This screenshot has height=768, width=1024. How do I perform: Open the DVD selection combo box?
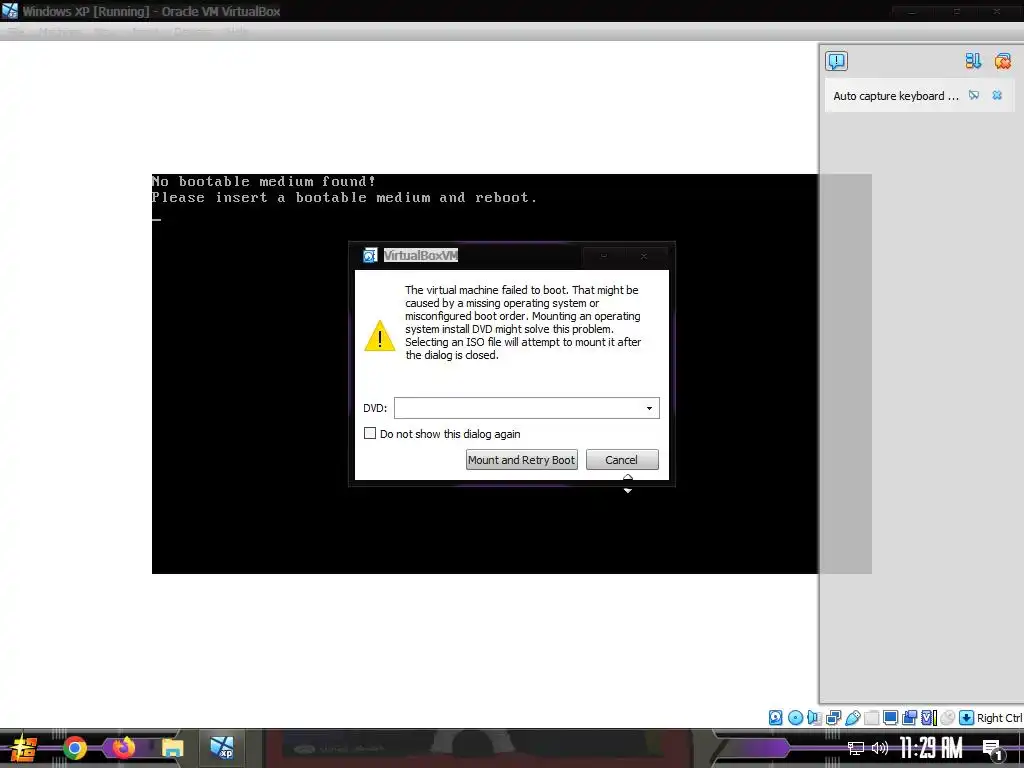[526, 408]
